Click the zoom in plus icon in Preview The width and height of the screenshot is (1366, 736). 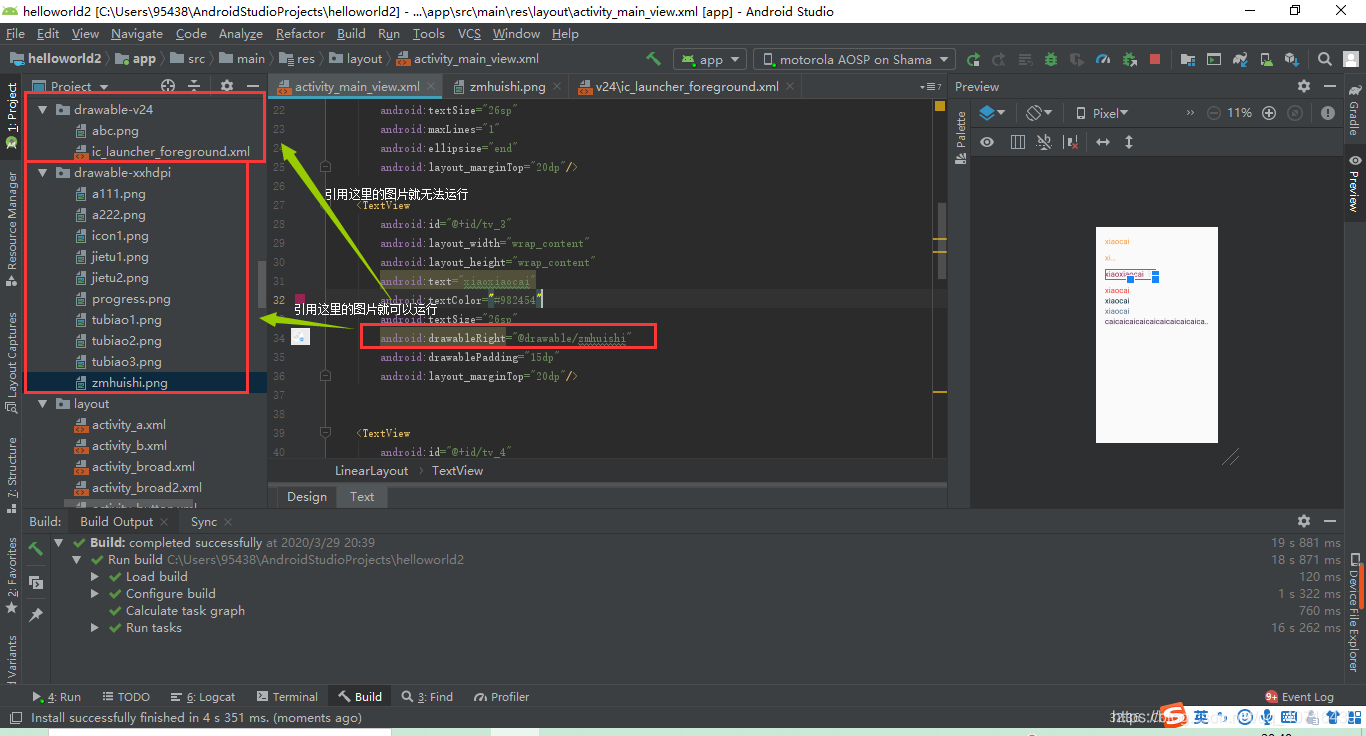1269,113
